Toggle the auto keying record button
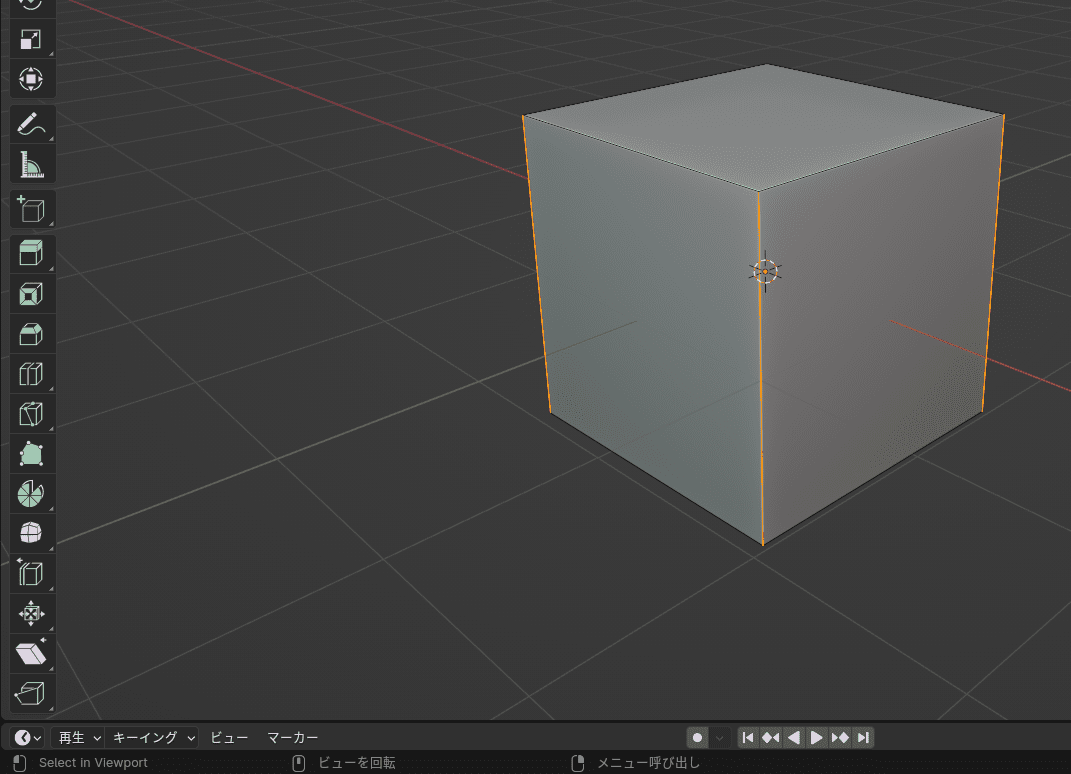The width and height of the screenshot is (1071, 774). pyautogui.click(x=697, y=737)
